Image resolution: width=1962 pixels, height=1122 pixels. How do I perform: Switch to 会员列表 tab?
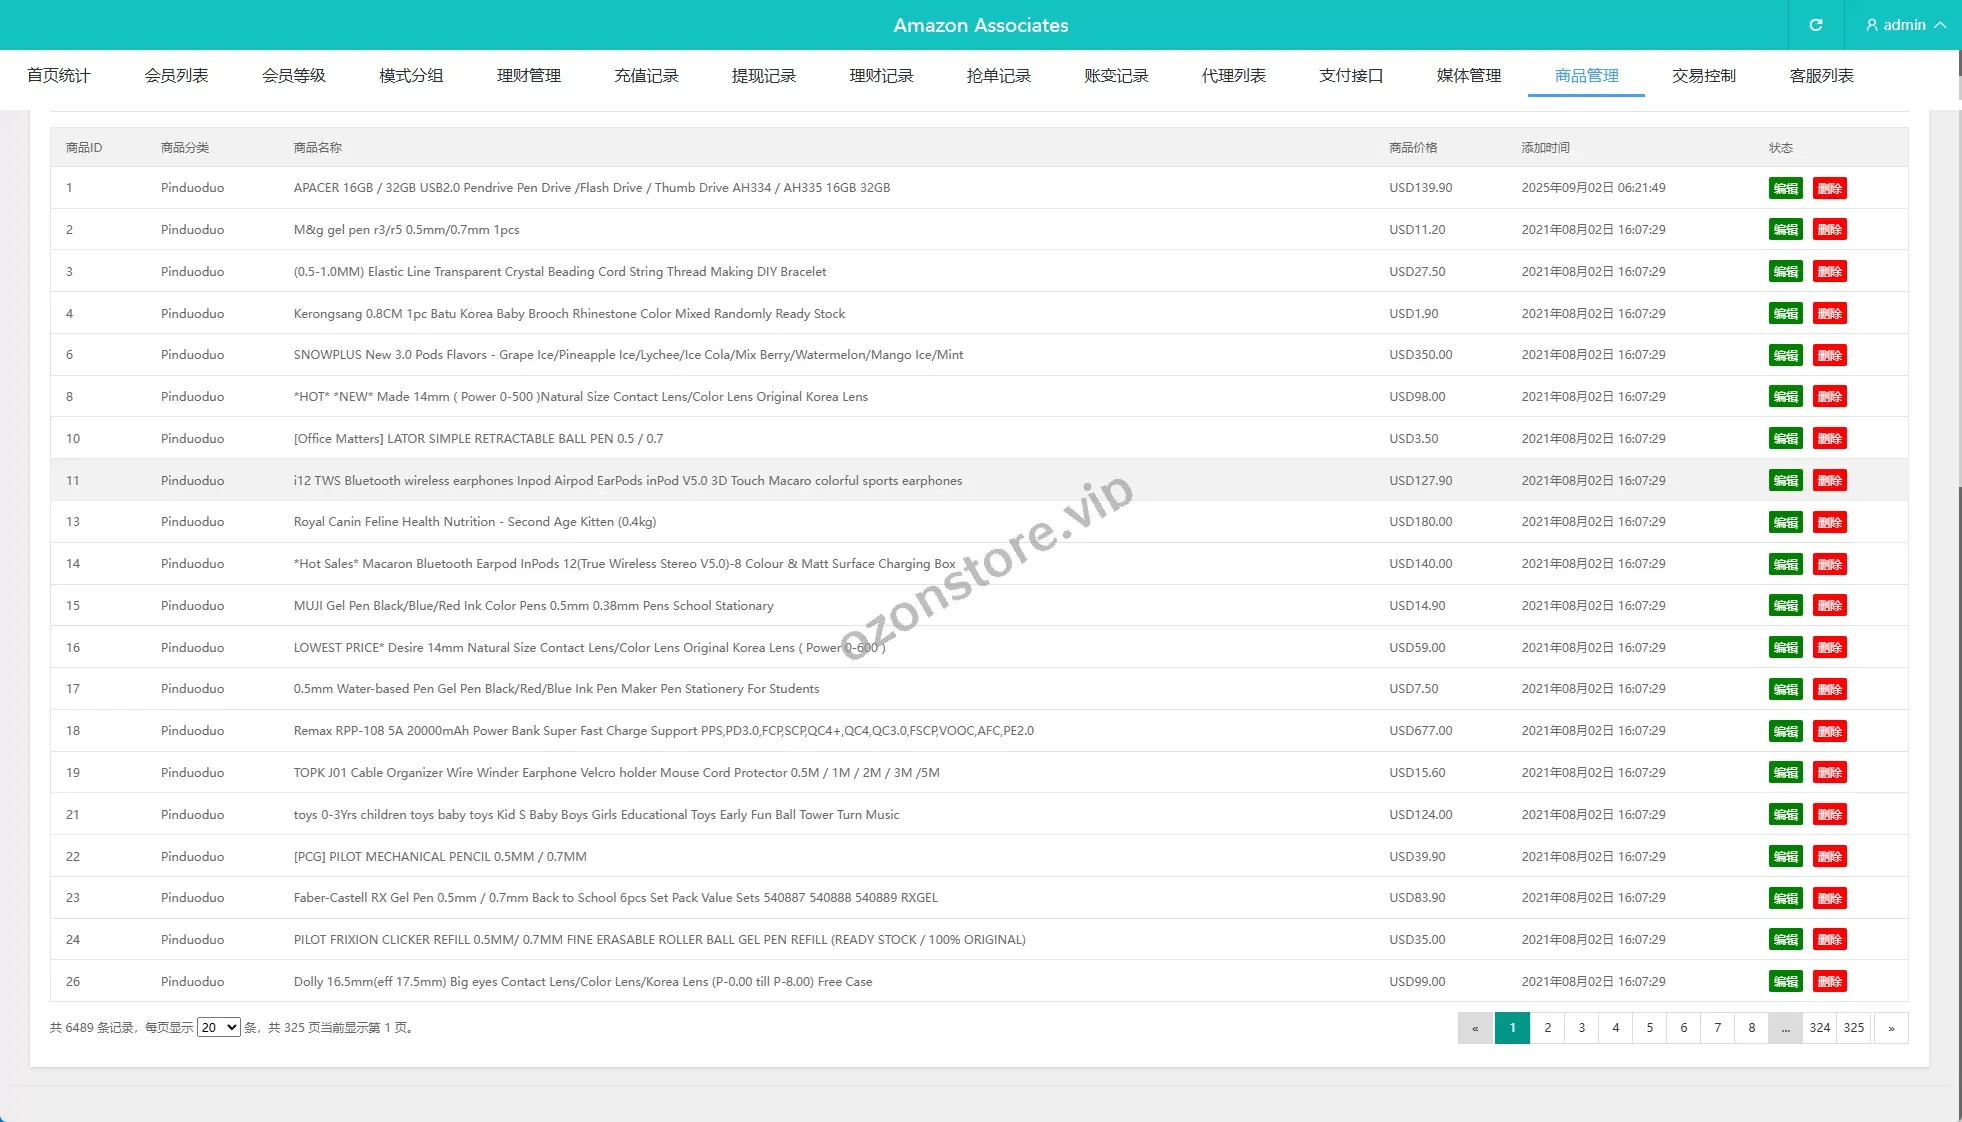(x=176, y=76)
